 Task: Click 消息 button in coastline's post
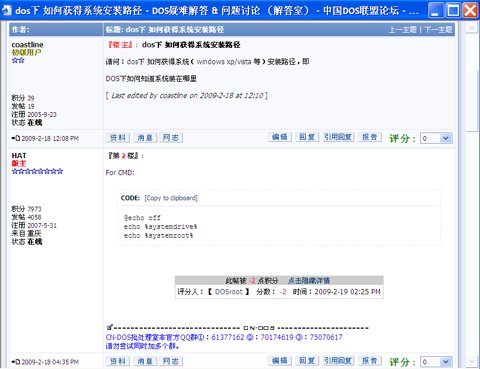145,137
